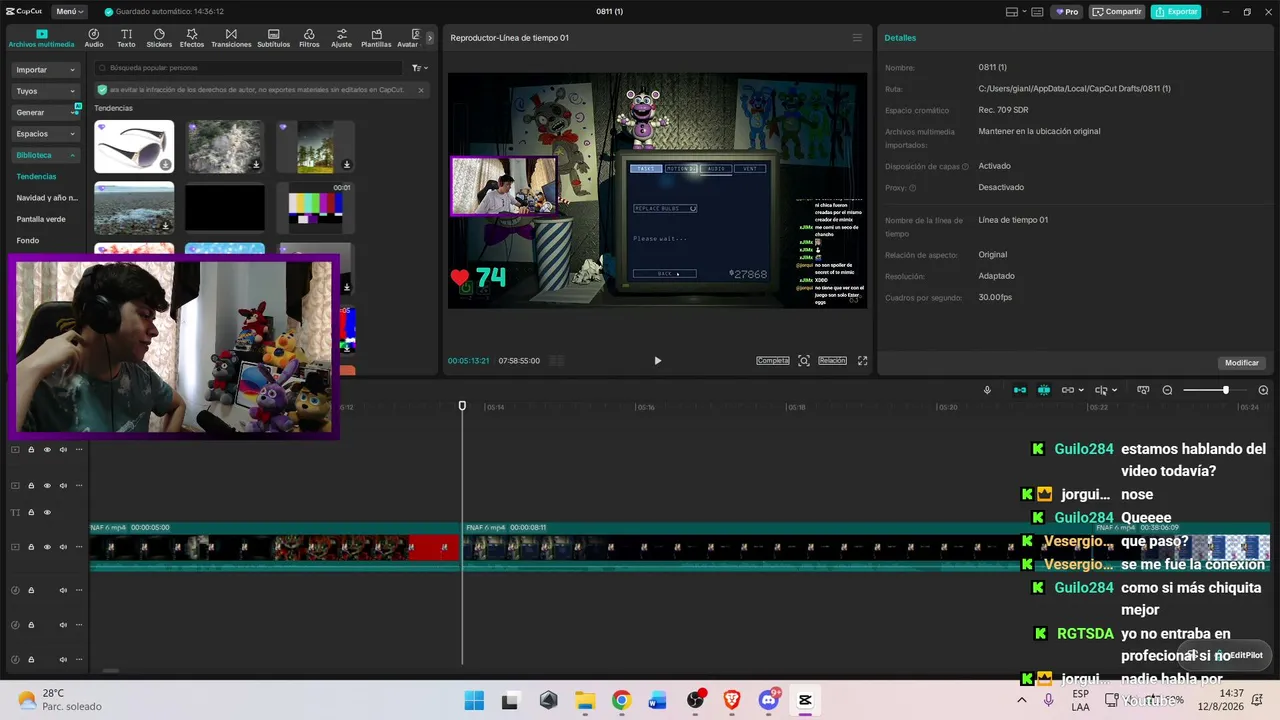Screen dimensions: 1280x720
Task: Toggle visibility of the second video track
Action: (x=47, y=485)
